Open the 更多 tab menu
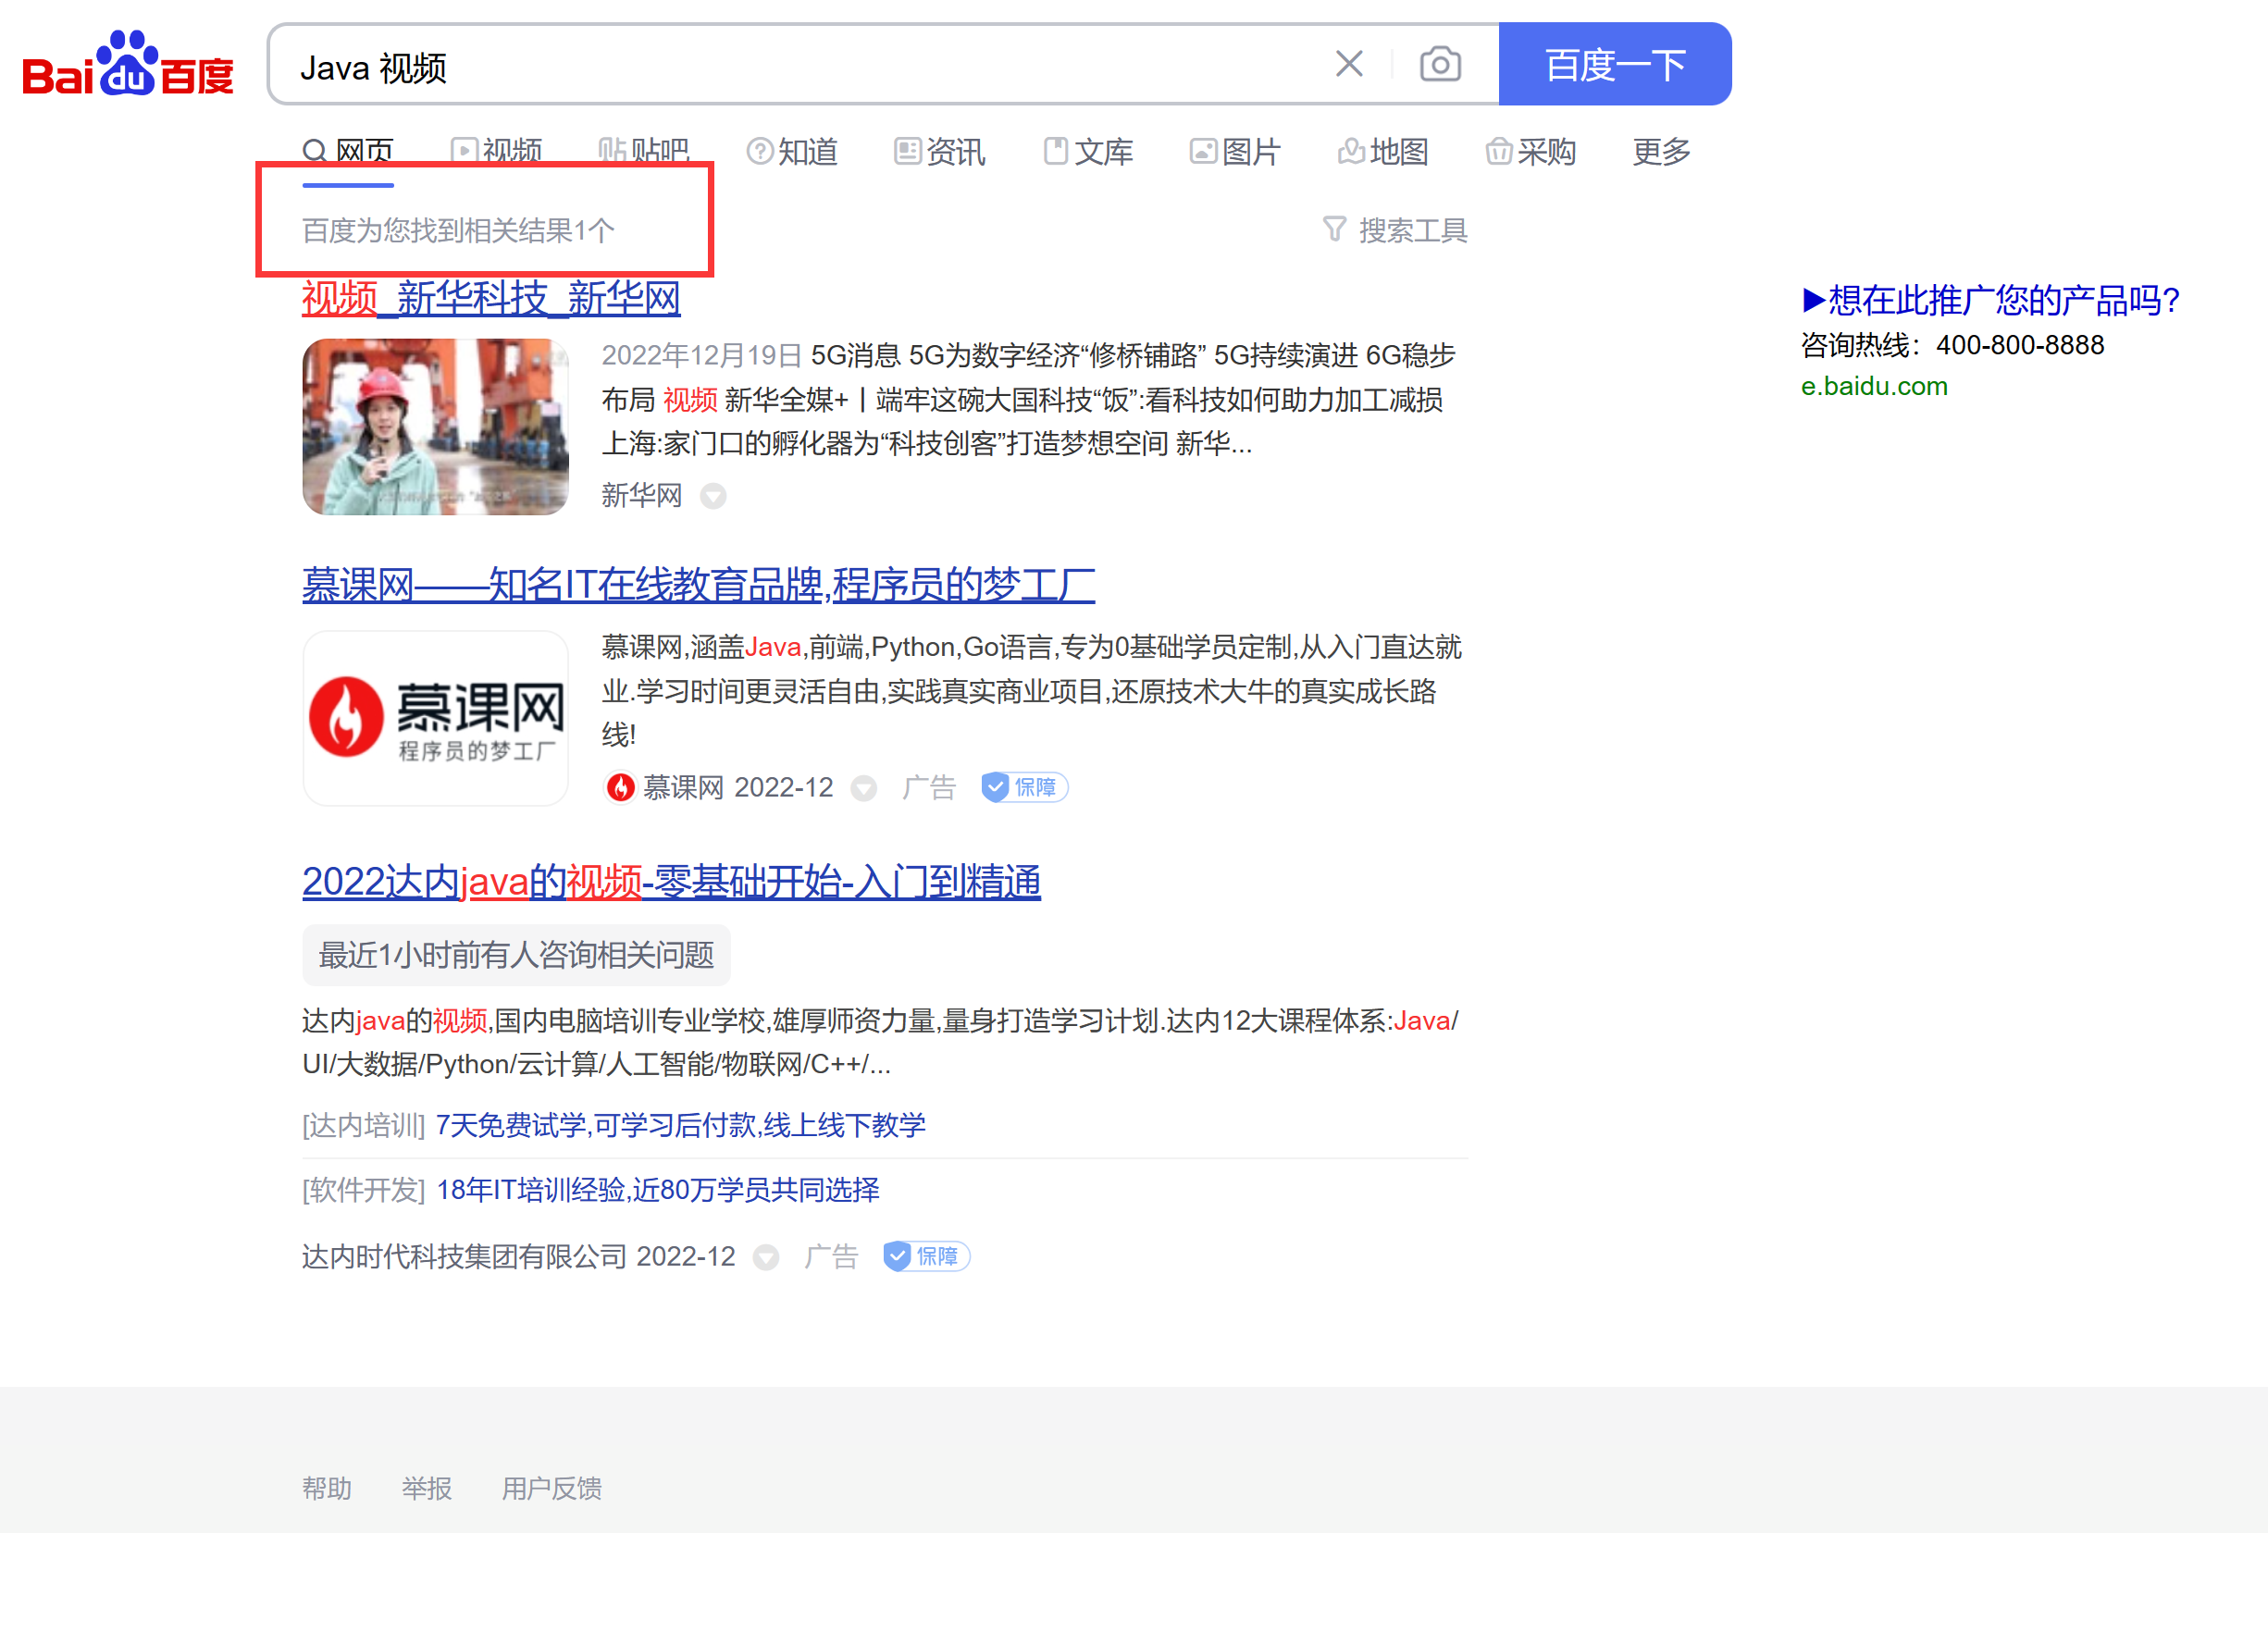2268x1632 pixels. coord(1660,152)
